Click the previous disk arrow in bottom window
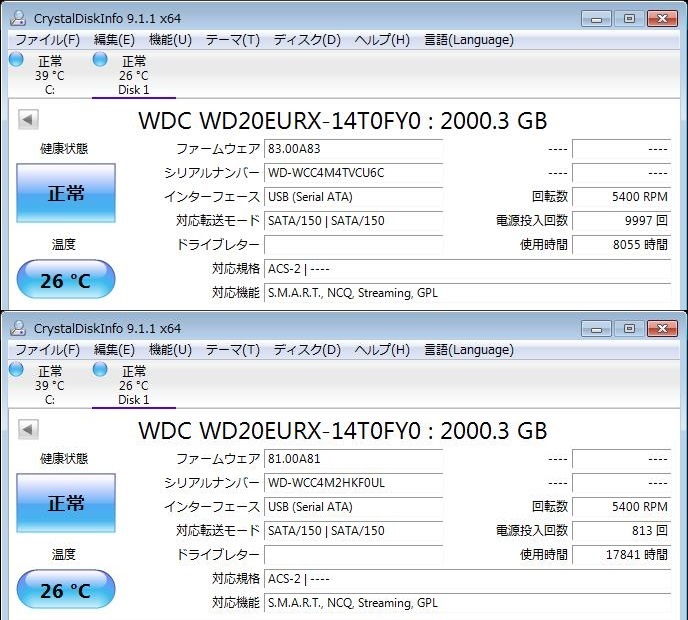Screen dimensions: 688x620 29,429
